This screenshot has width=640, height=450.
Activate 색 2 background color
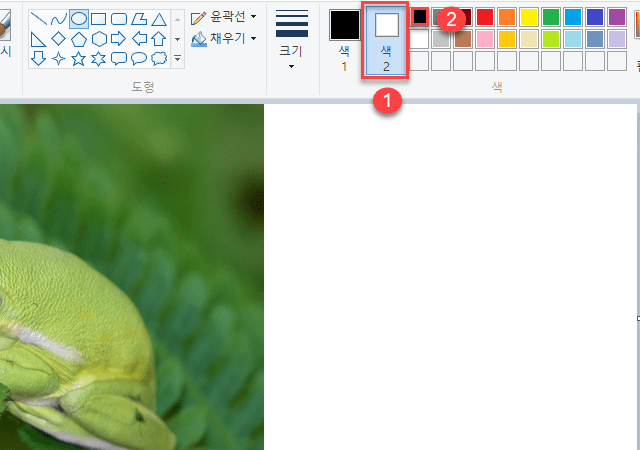pos(386,41)
